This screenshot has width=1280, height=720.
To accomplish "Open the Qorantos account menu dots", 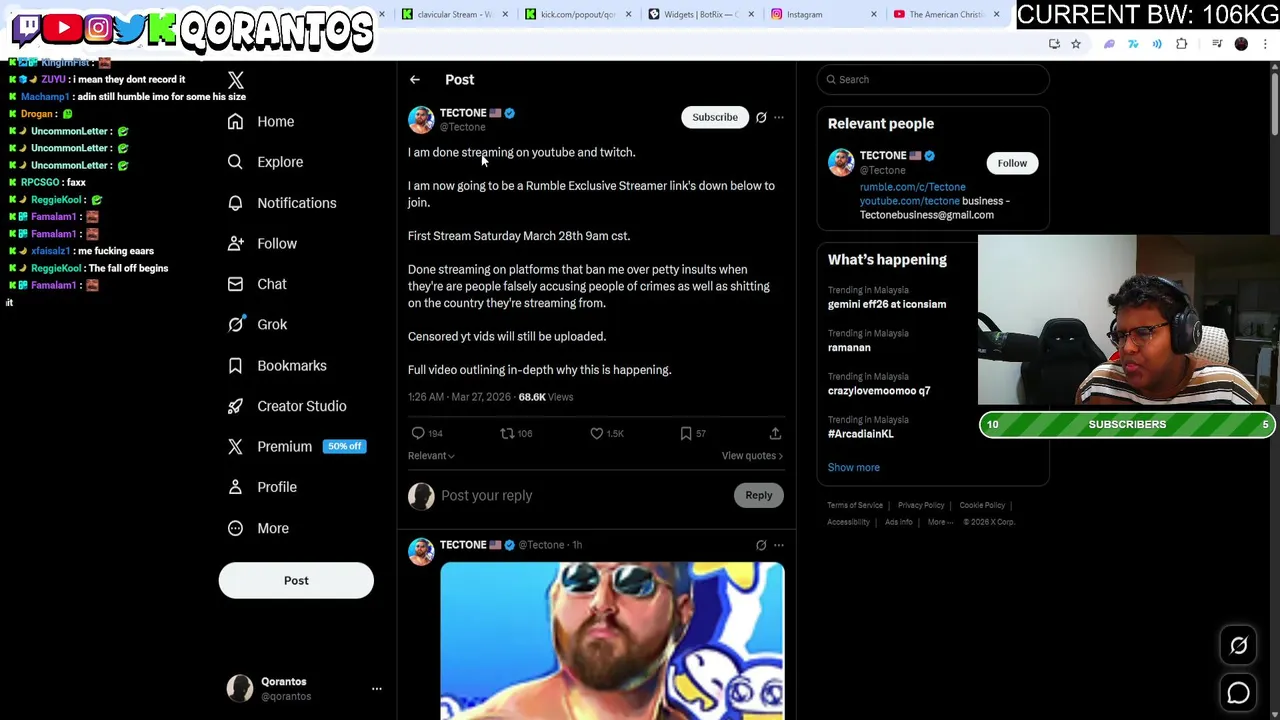I will click(x=377, y=689).
